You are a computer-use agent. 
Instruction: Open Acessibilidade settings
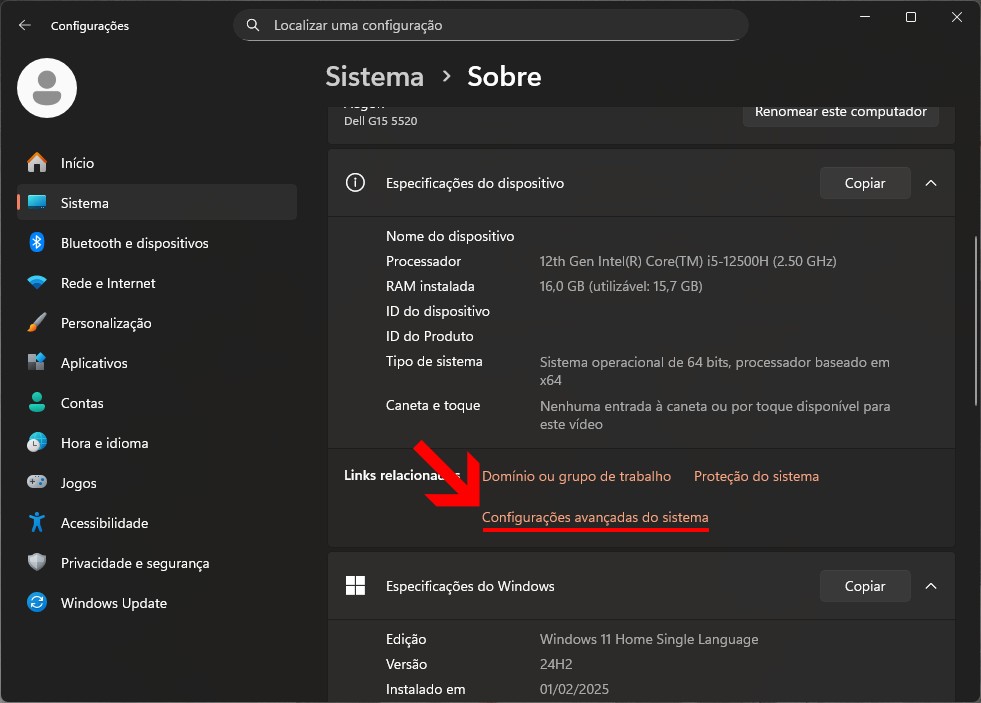(x=104, y=523)
